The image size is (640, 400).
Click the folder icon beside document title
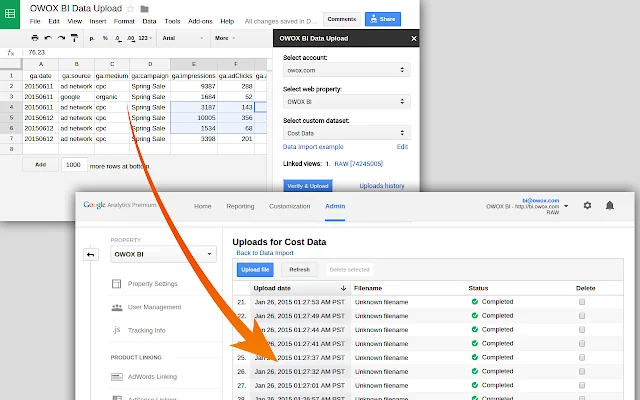click(145, 7)
